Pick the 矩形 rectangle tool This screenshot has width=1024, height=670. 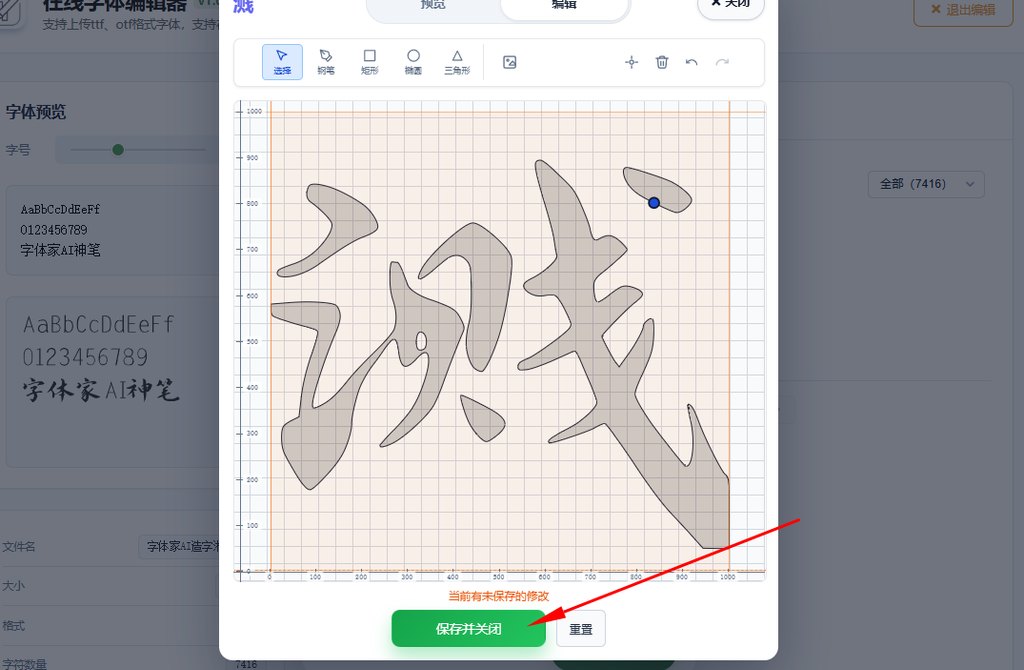pyautogui.click(x=369, y=61)
